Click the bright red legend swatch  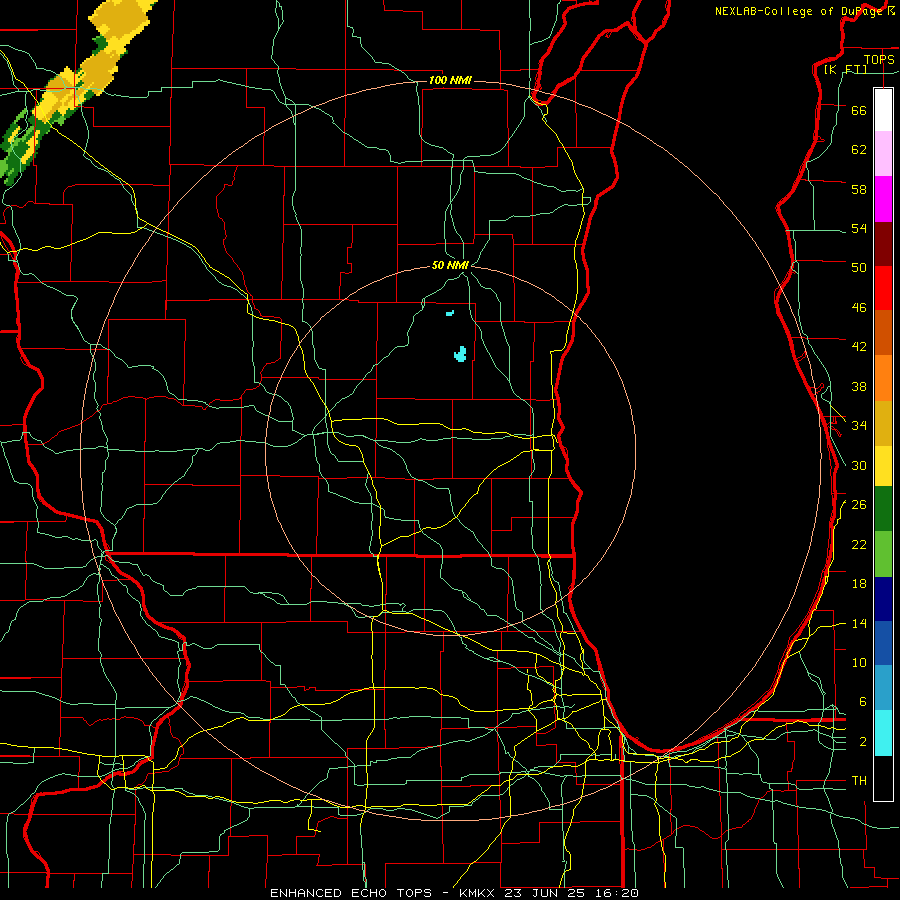point(883,288)
